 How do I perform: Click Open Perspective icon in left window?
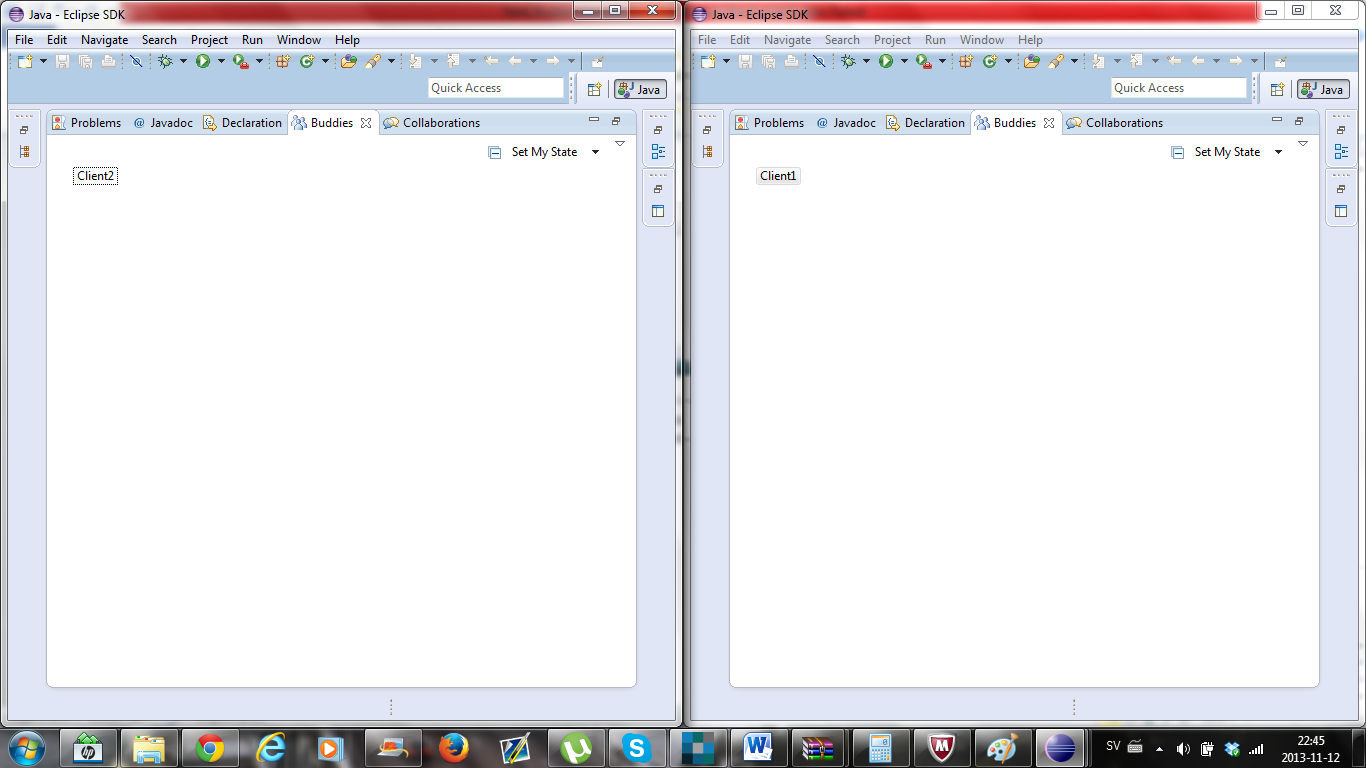[x=594, y=89]
